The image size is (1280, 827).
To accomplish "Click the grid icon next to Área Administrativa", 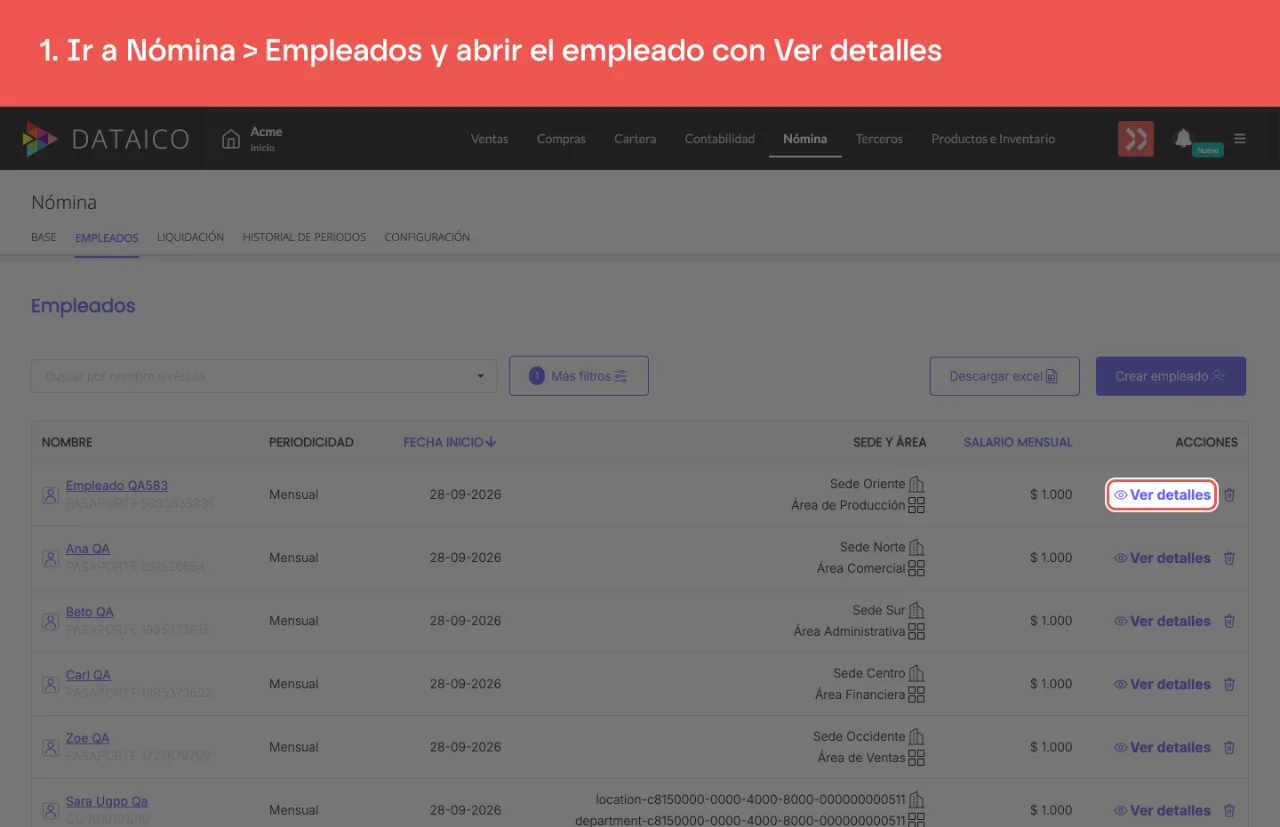I will 916,631.
